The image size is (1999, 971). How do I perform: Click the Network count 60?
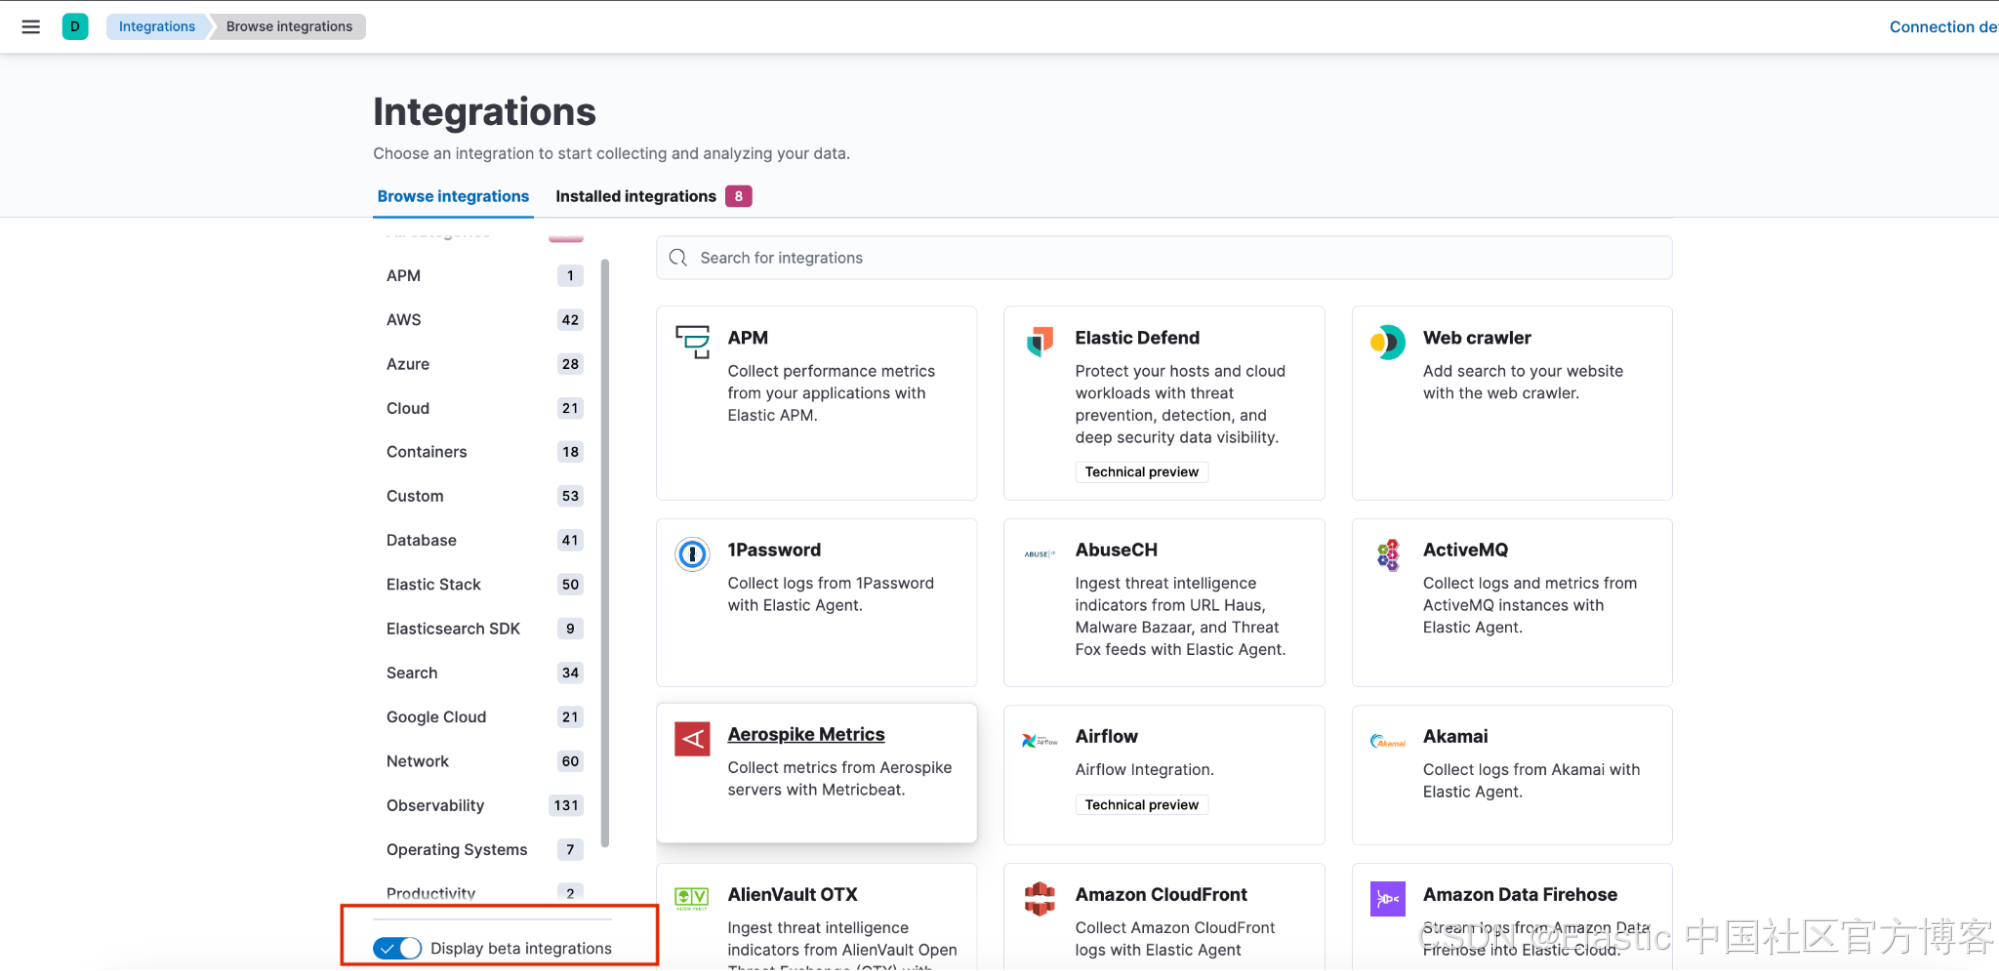click(570, 761)
